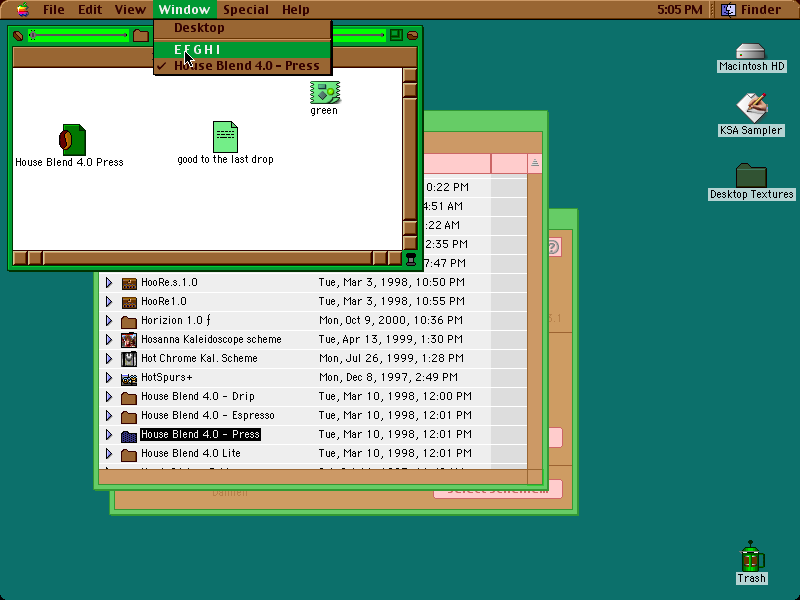Click the Hosanna Kaleidoscope scheme icon

coord(129,340)
